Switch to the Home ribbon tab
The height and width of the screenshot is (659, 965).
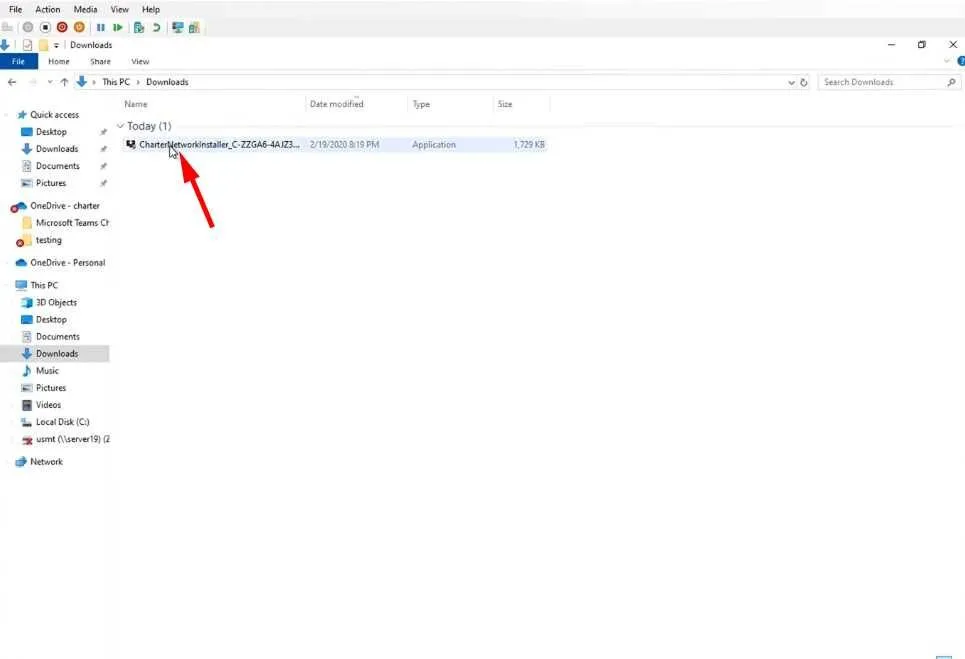pos(58,62)
